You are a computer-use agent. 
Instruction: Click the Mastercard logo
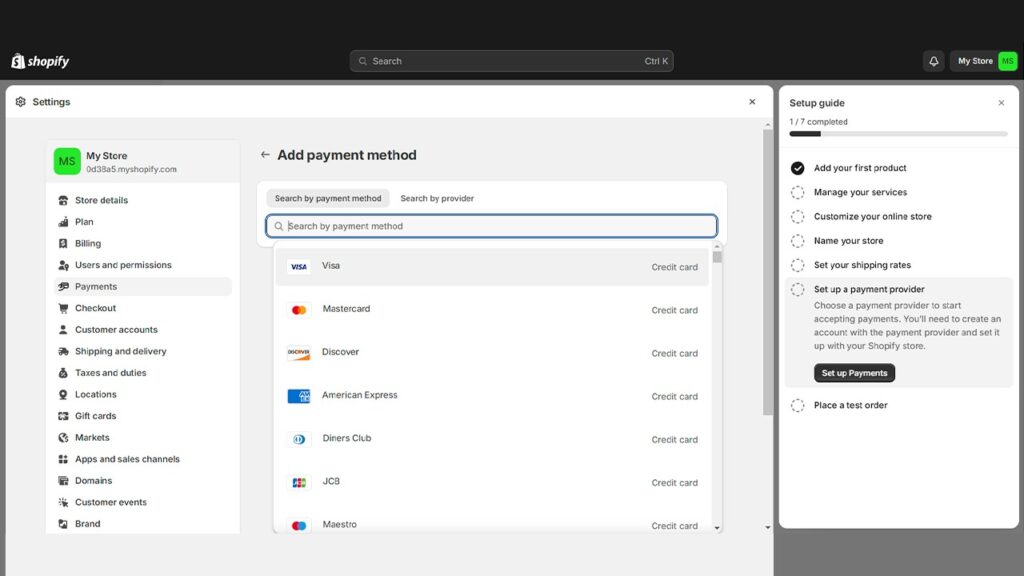tap(298, 310)
